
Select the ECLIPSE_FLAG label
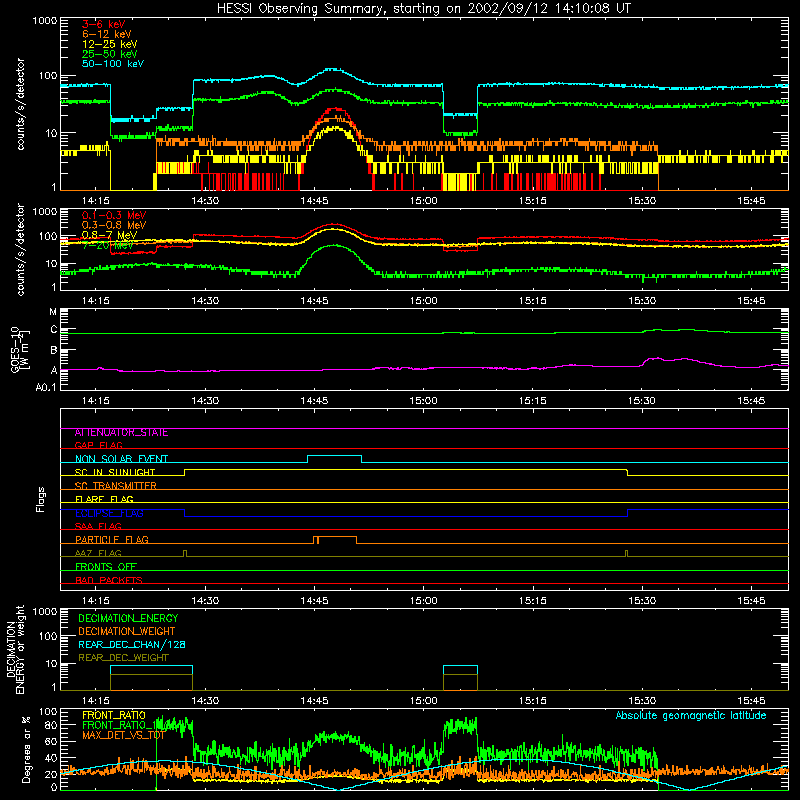(x=109, y=513)
